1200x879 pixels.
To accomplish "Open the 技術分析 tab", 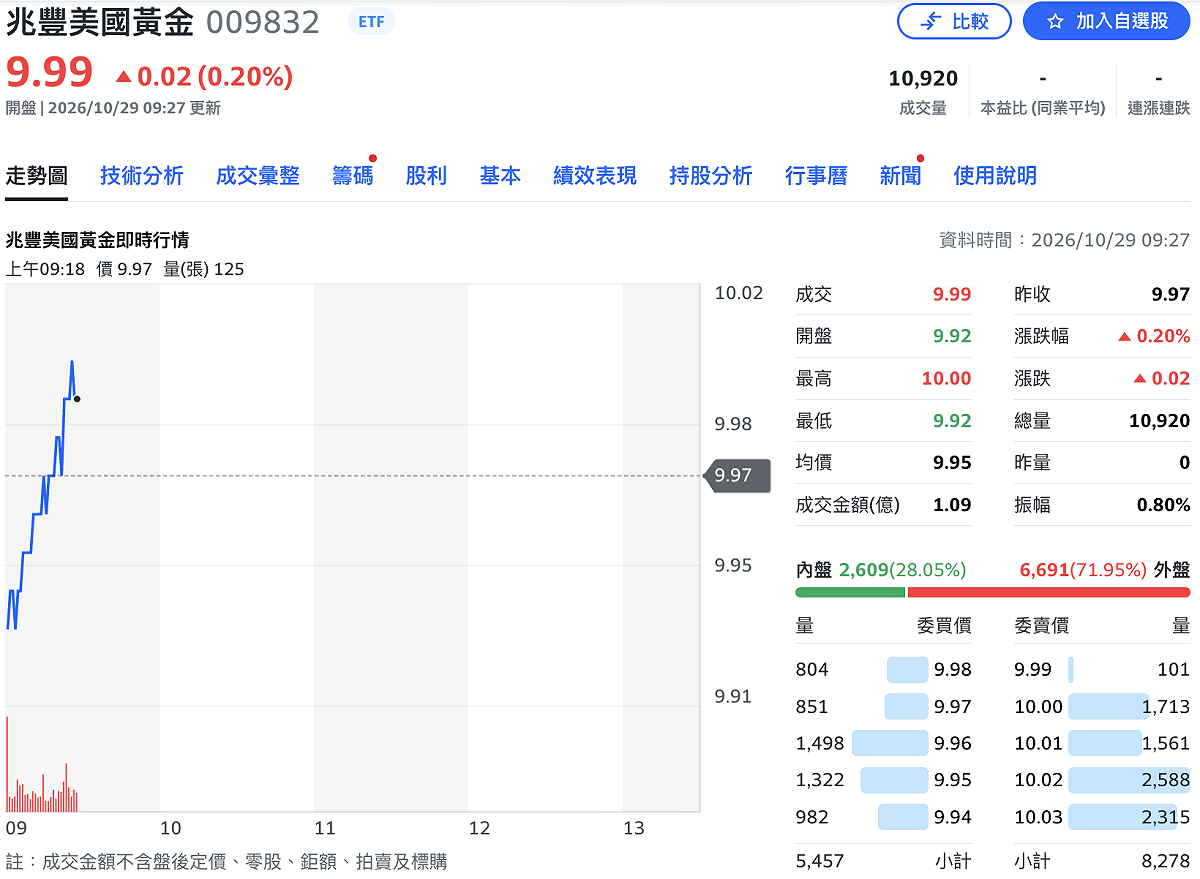I will click(142, 176).
